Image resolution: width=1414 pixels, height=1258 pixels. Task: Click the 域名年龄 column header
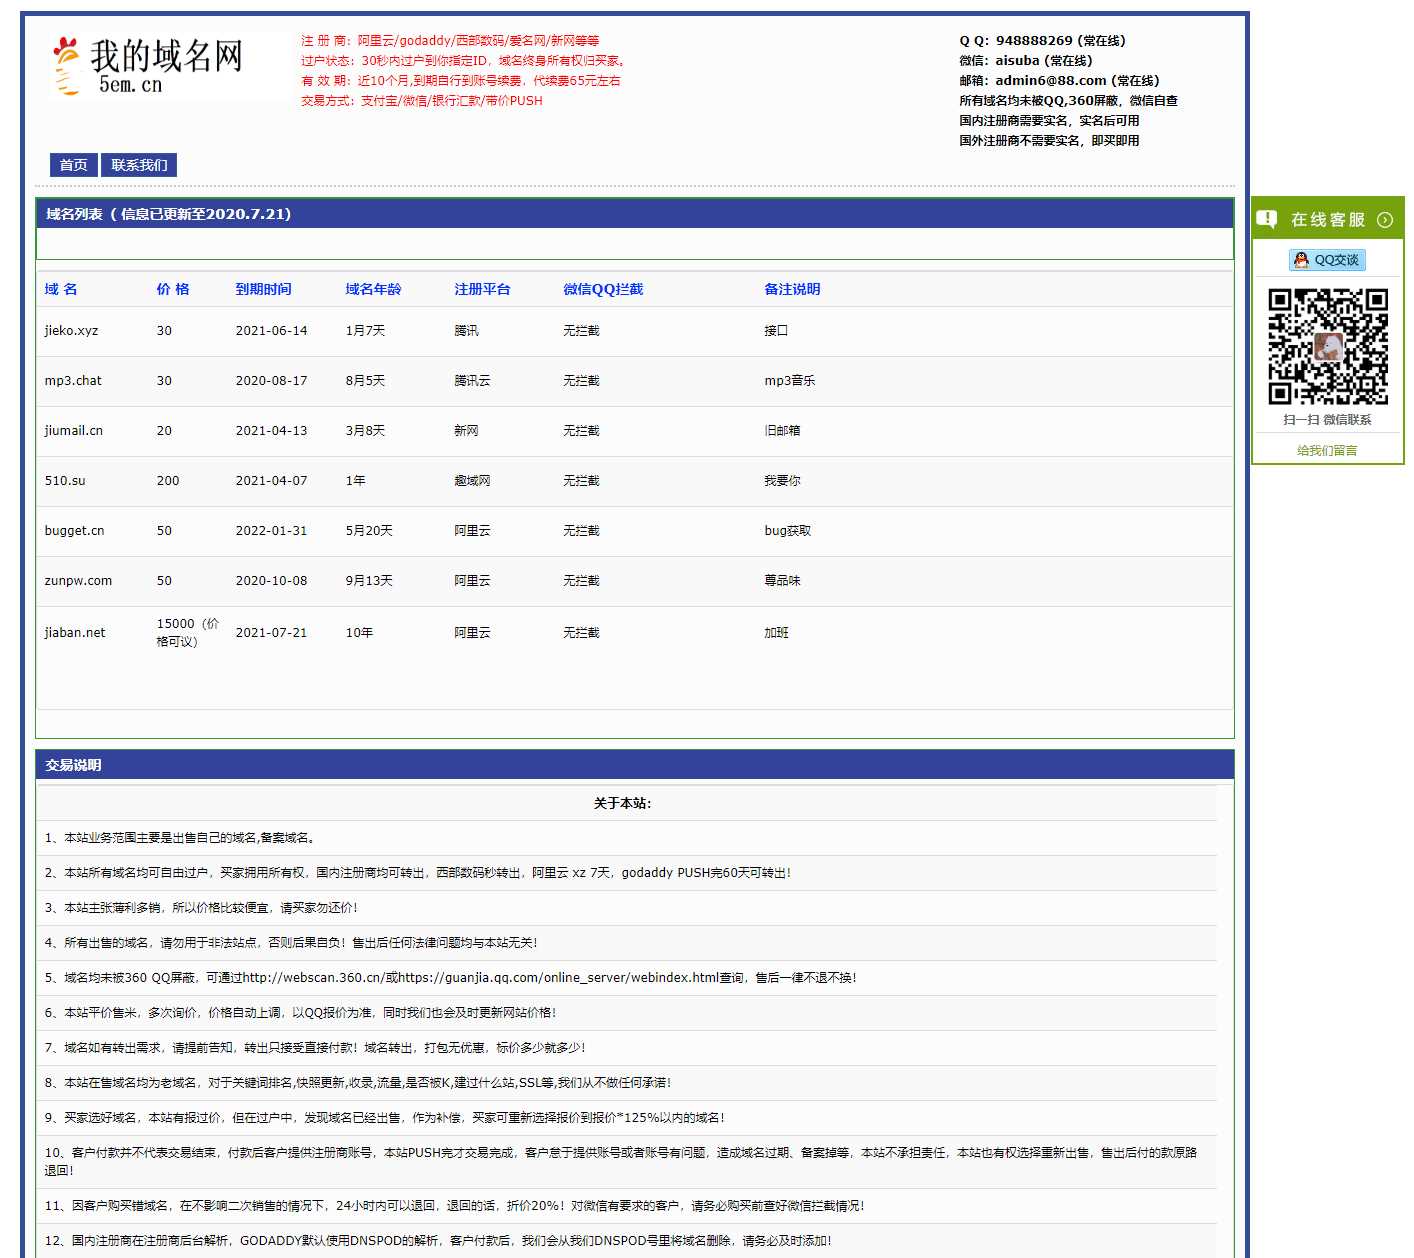pyautogui.click(x=373, y=289)
